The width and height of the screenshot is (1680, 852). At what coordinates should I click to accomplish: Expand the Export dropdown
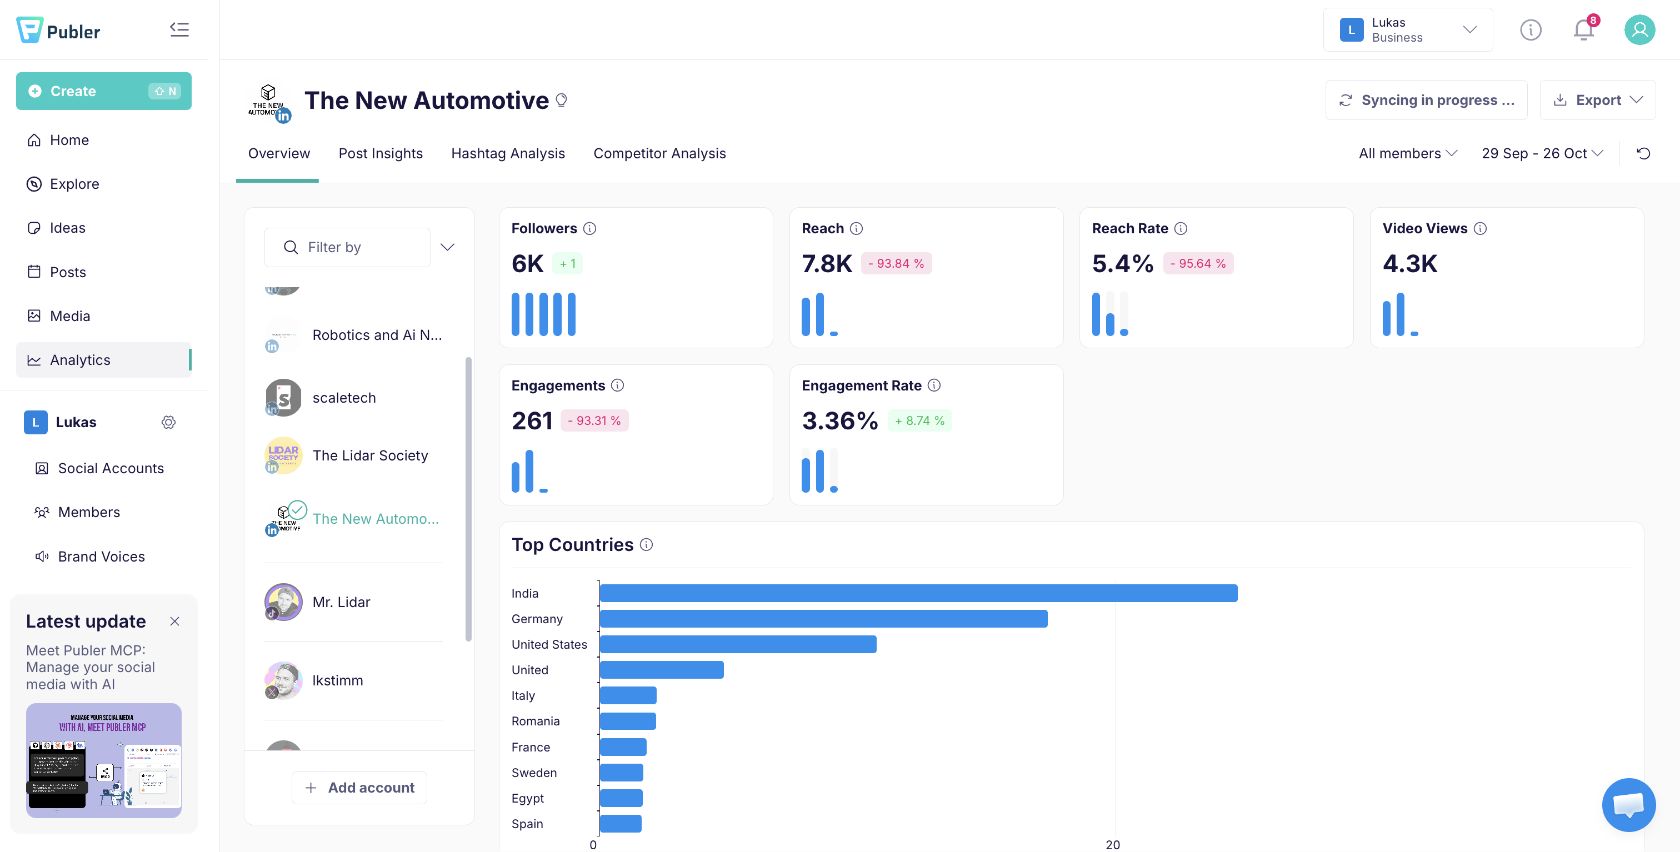click(x=1598, y=100)
